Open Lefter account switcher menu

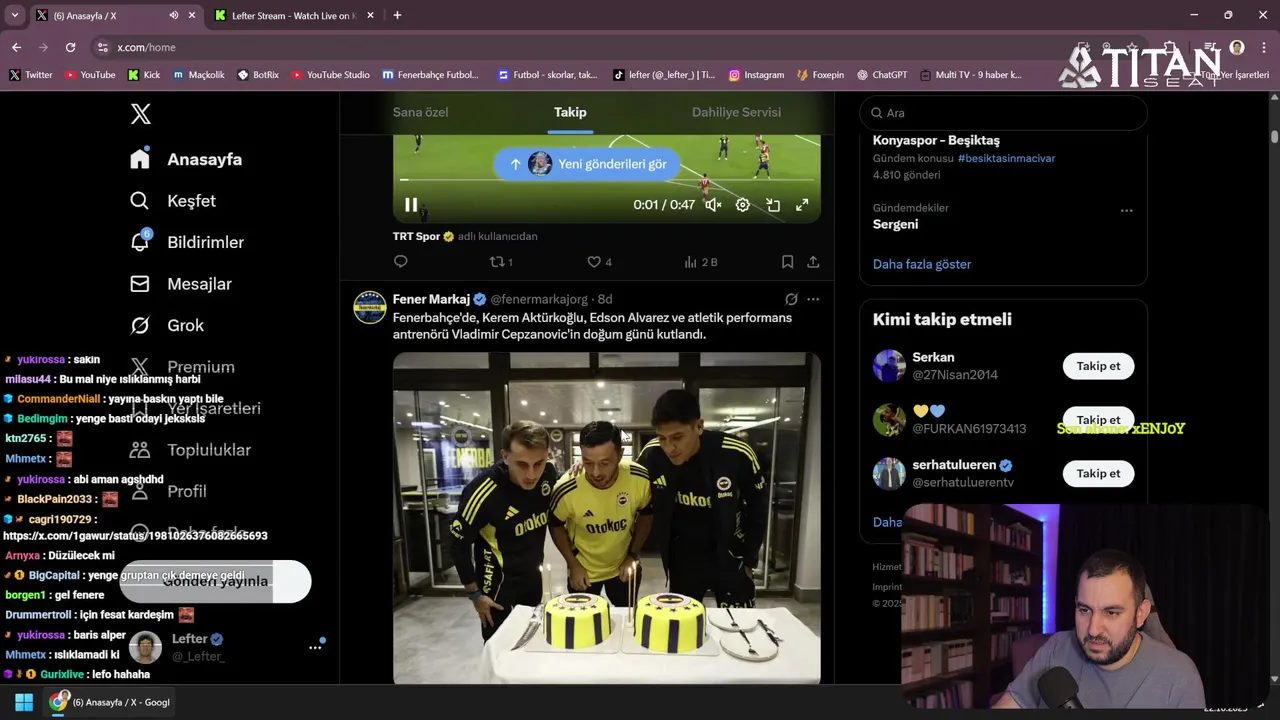click(x=315, y=648)
